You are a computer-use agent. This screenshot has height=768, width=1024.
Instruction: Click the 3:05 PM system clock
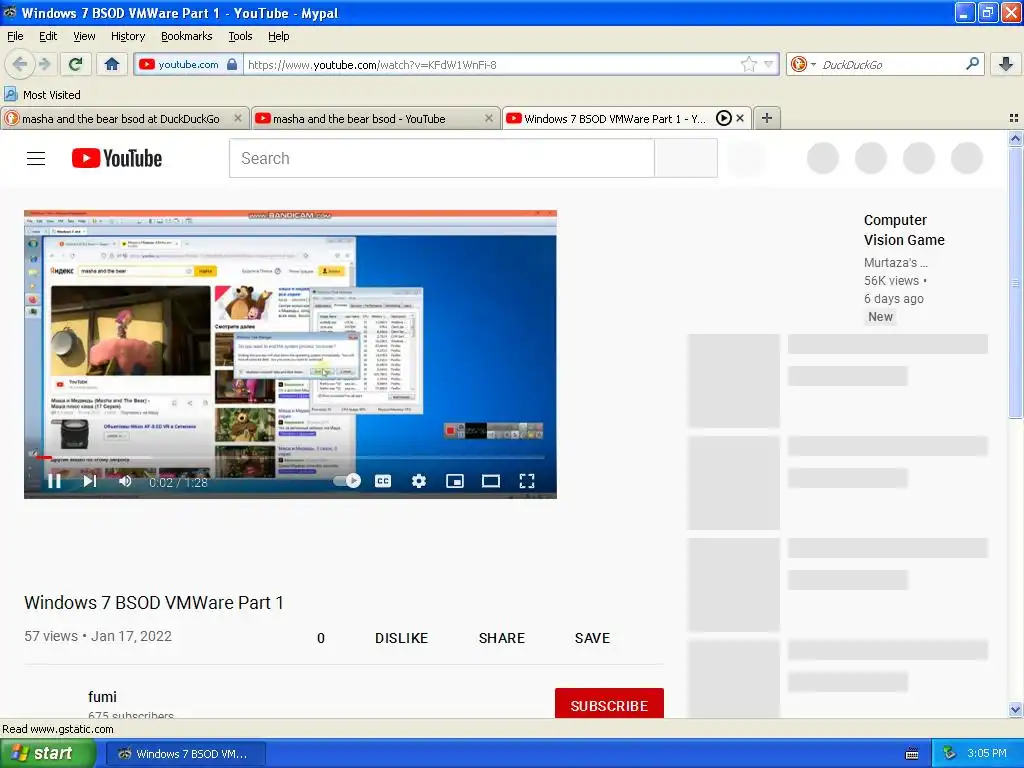[x=987, y=754]
